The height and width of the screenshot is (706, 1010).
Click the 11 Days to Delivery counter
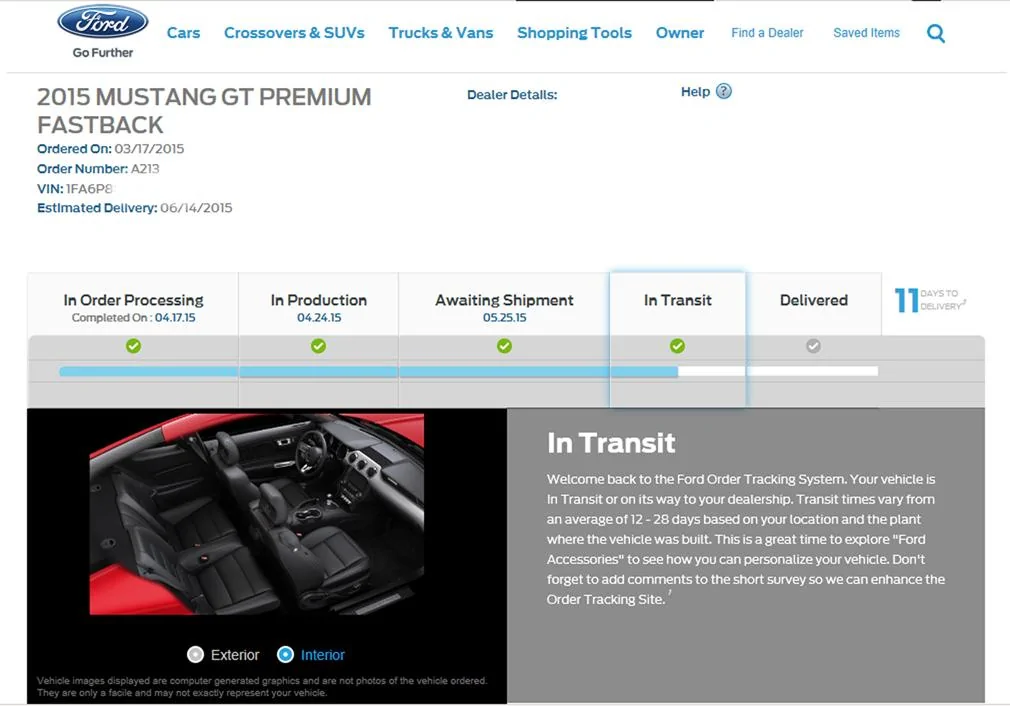coord(930,300)
